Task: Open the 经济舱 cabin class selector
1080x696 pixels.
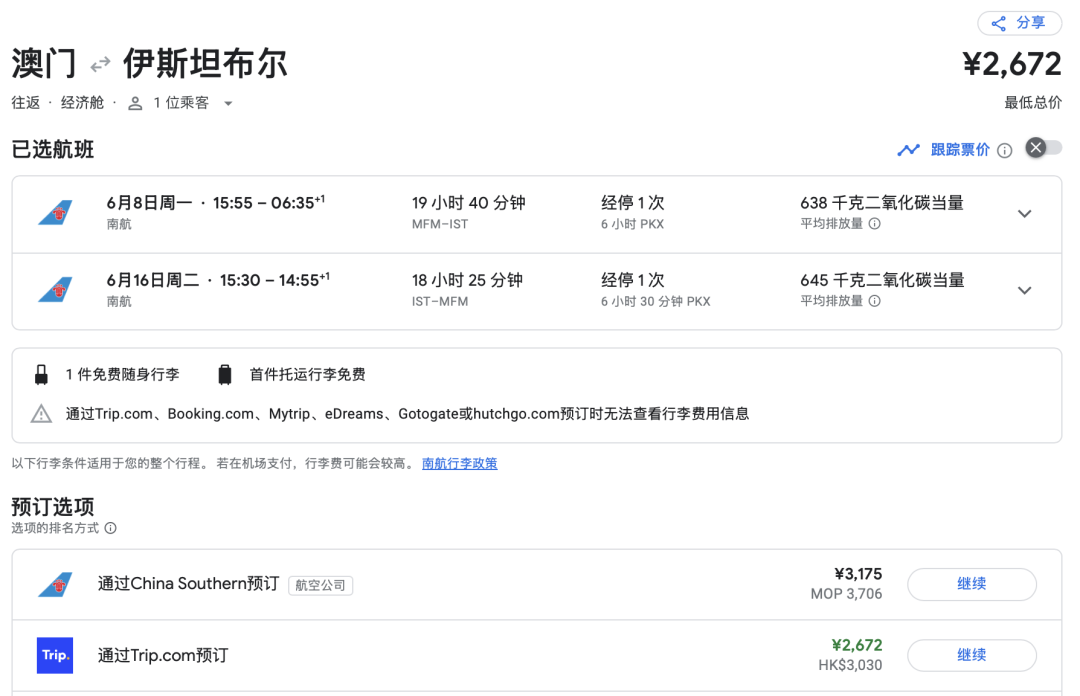Action: click(x=81, y=102)
